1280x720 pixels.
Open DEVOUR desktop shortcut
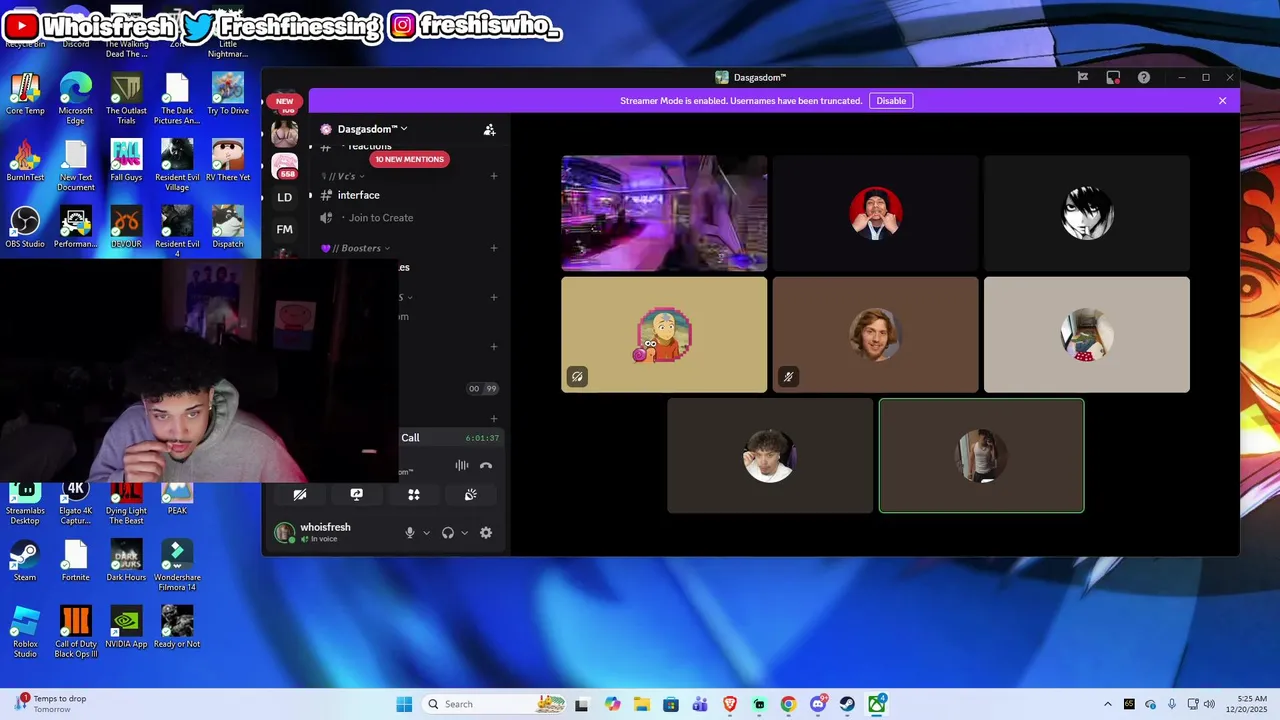pos(126,229)
